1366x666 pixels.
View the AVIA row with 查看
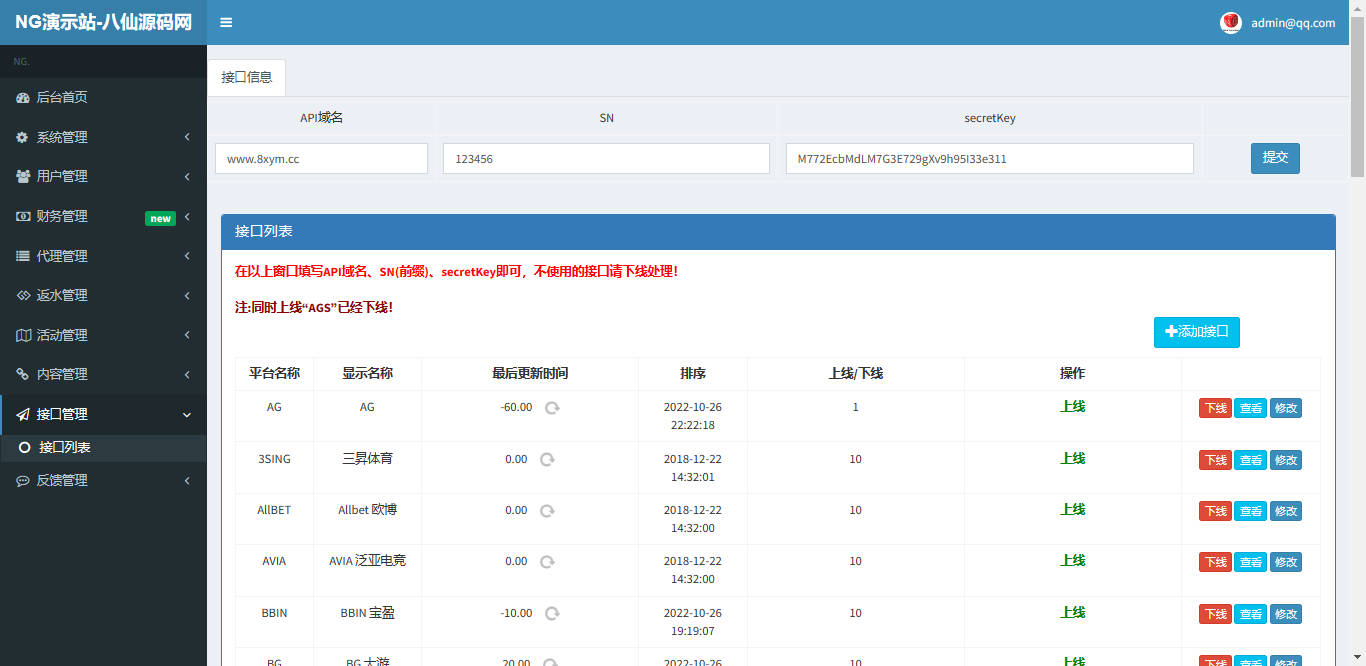[1250, 562]
